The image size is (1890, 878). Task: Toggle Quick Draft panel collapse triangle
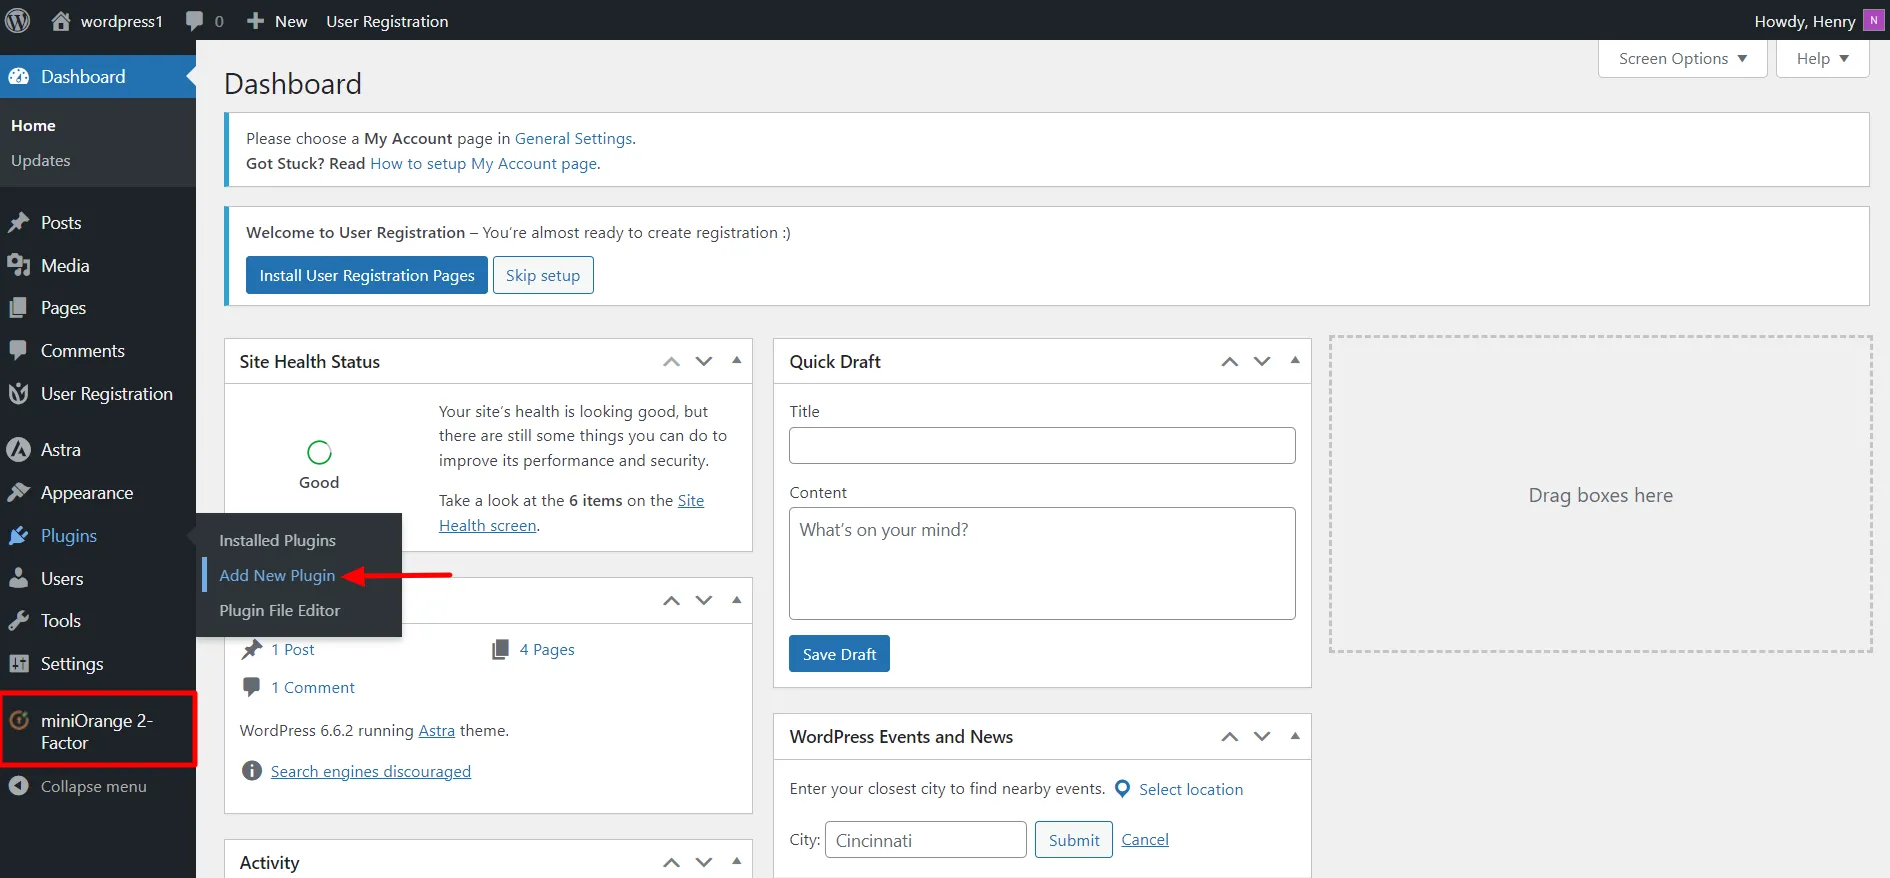pos(1295,360)
